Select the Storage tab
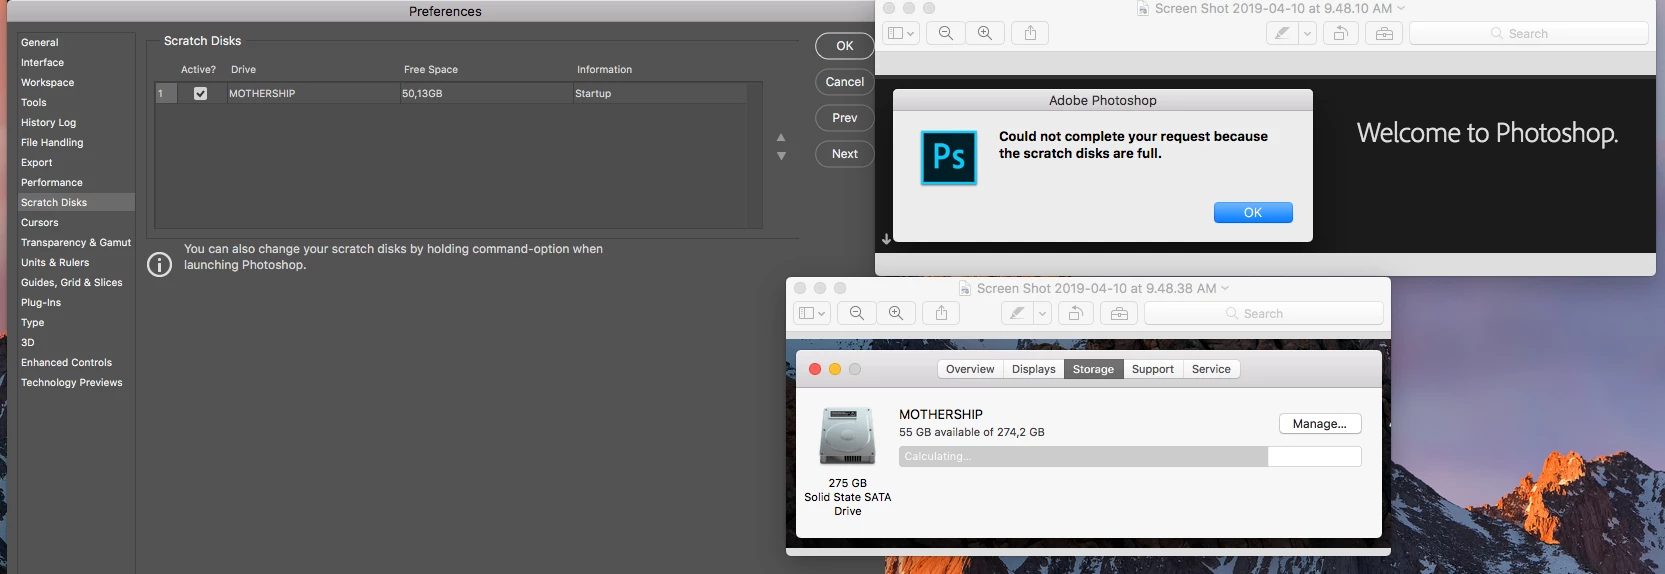Screen dimensions: 1665x574 click(1093, 369)
